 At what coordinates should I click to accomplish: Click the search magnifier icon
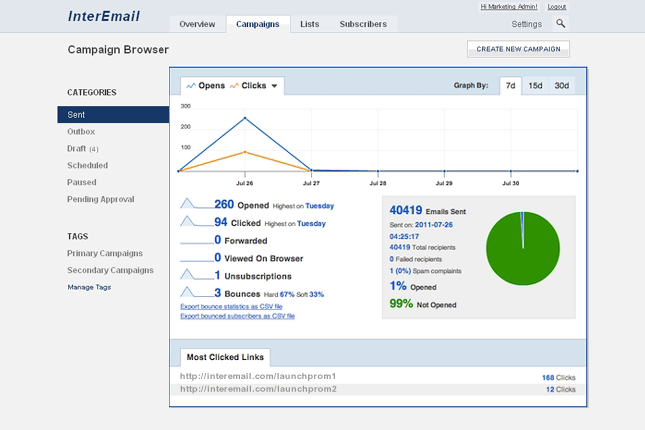(560, 23)
